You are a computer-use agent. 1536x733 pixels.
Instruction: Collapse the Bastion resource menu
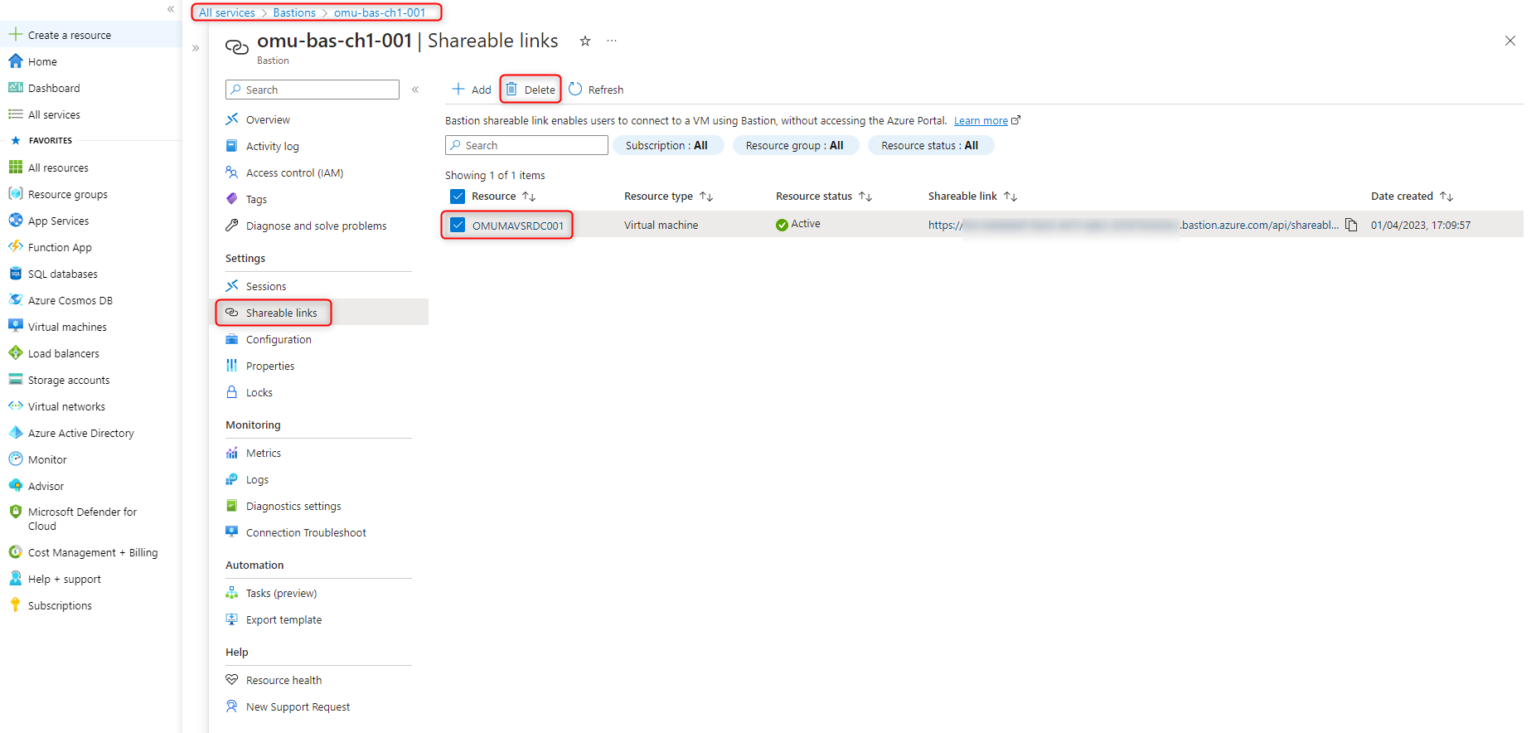(x=415, y=90)
